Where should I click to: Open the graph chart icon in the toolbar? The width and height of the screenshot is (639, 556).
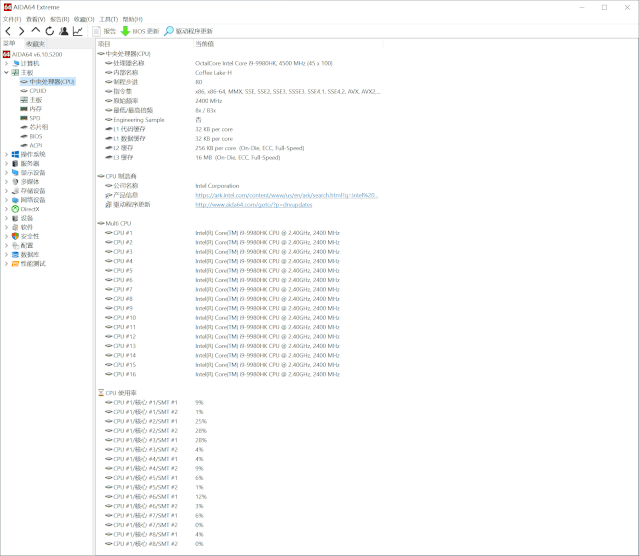click(x=78, y=31)
